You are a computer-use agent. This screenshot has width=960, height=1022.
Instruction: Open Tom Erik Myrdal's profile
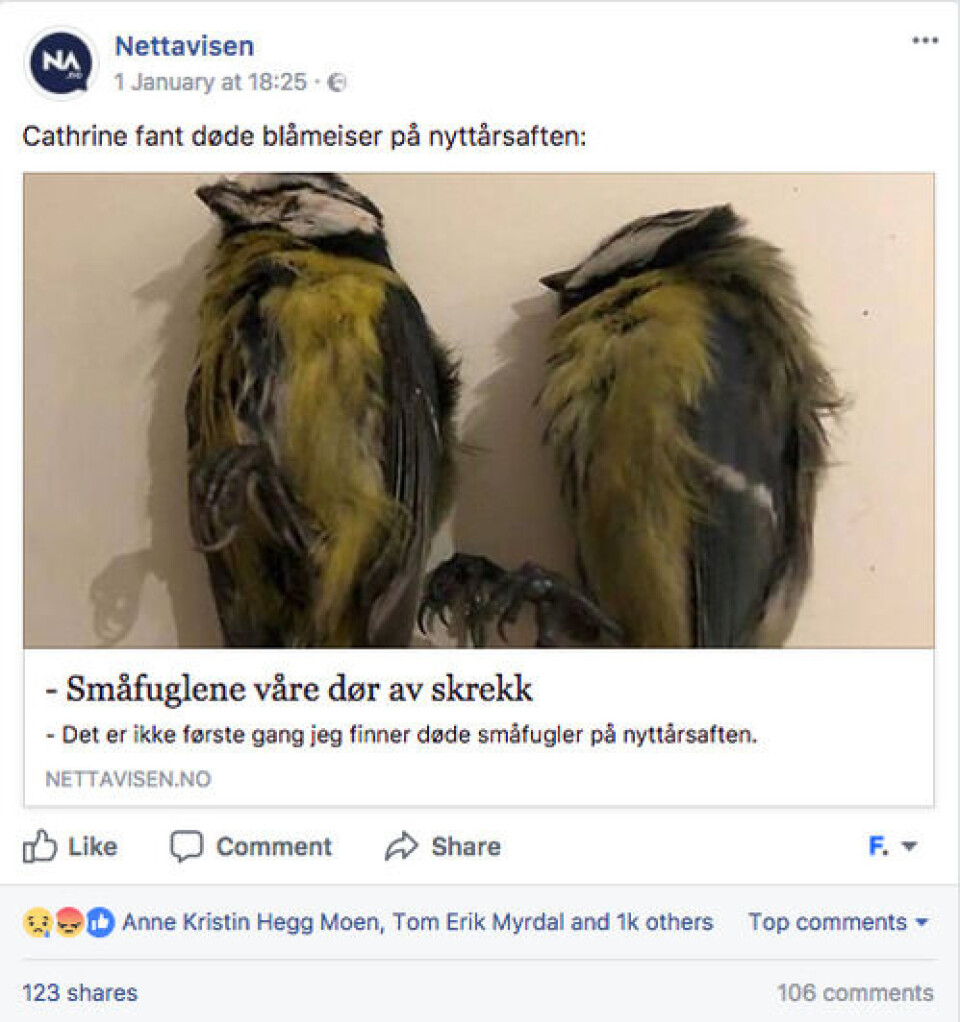pos(478,922)
